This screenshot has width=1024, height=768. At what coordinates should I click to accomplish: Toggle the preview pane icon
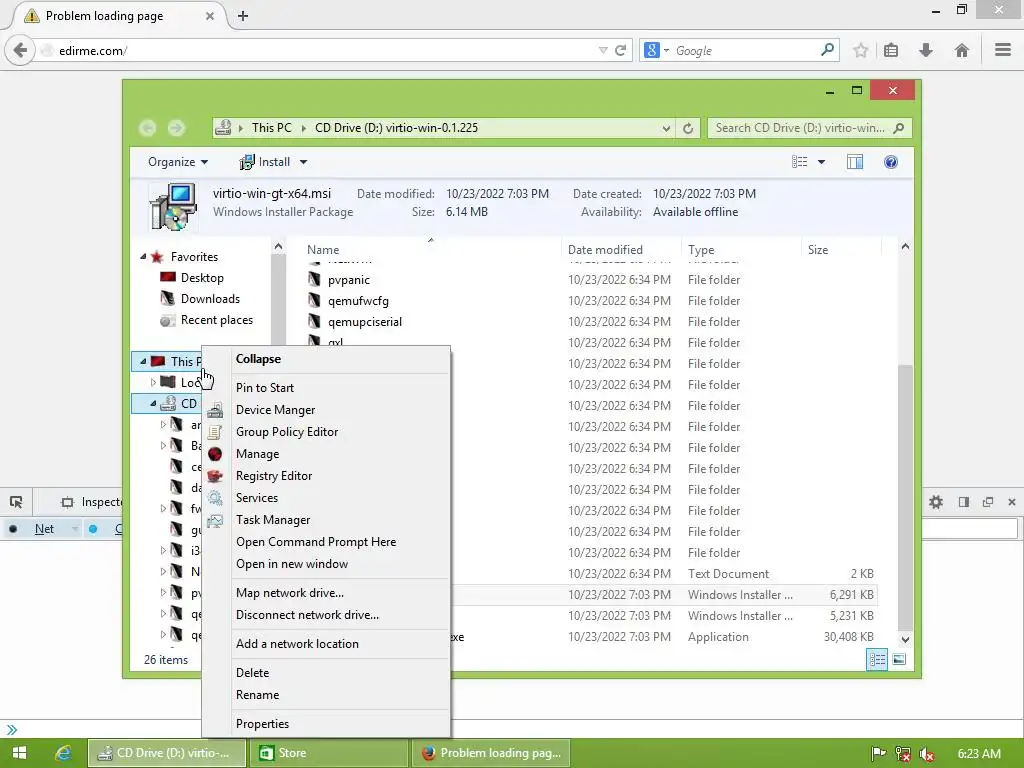coord(855,162)
